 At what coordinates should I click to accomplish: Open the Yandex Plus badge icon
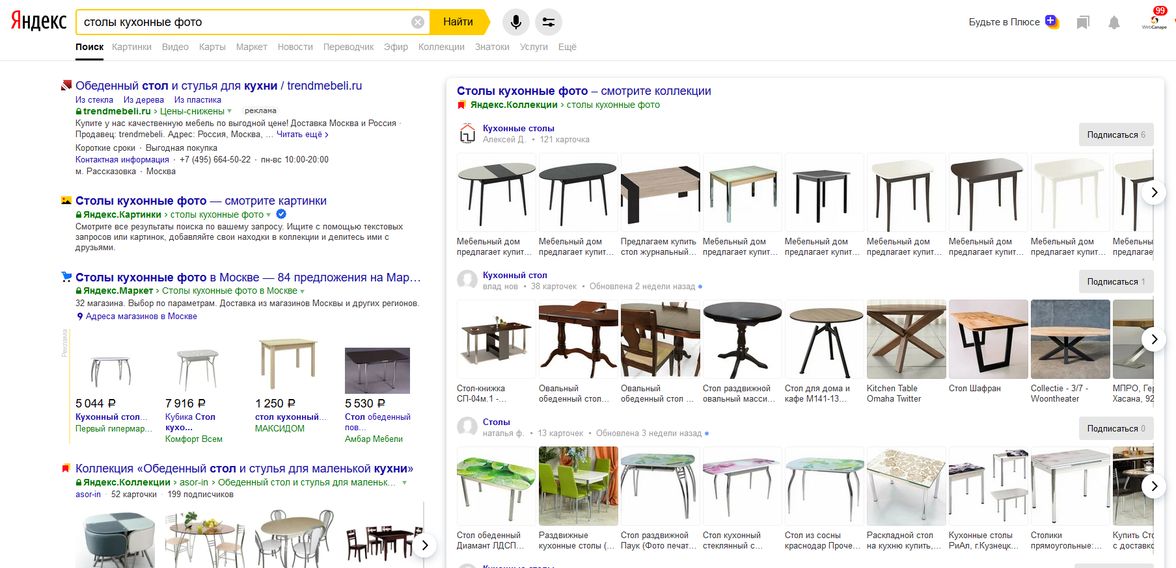1052,22
